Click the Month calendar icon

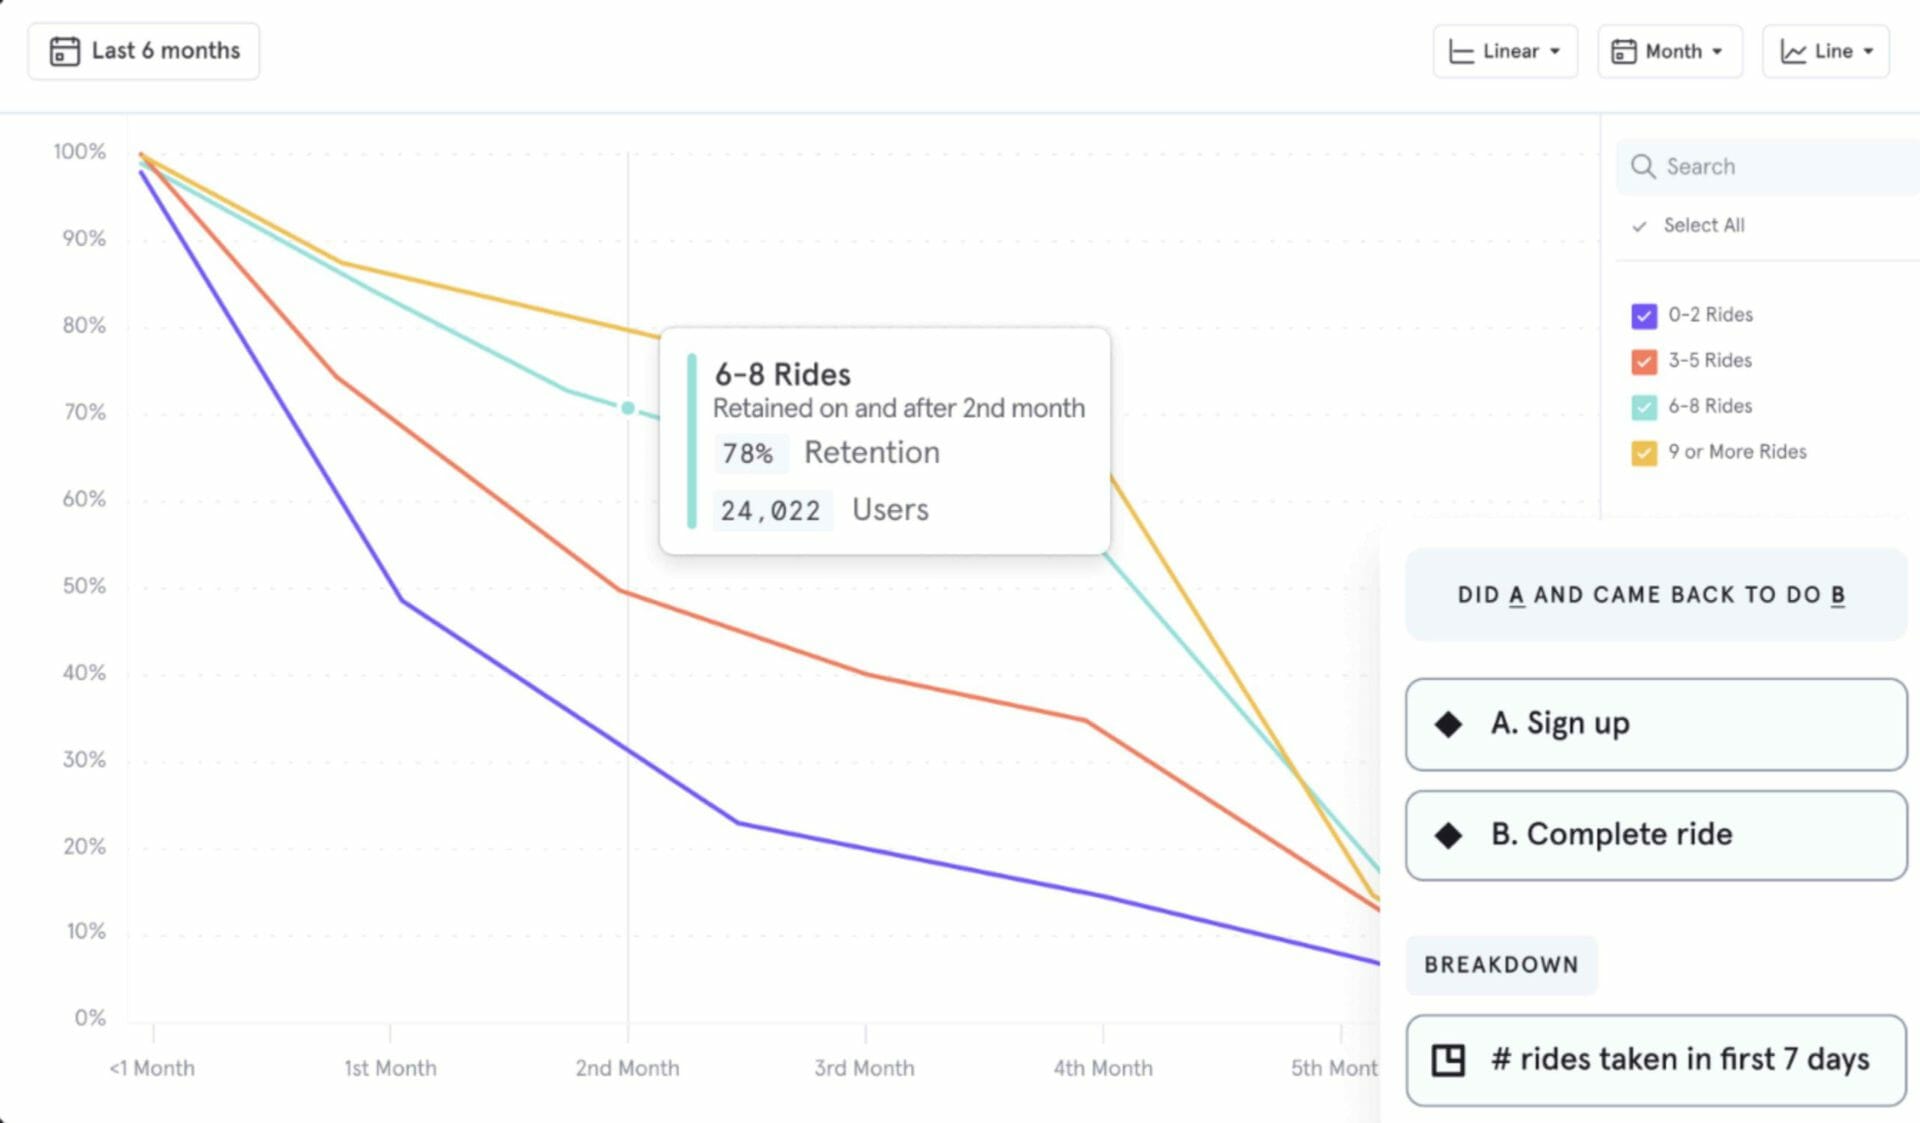(x=1624, y=52)
